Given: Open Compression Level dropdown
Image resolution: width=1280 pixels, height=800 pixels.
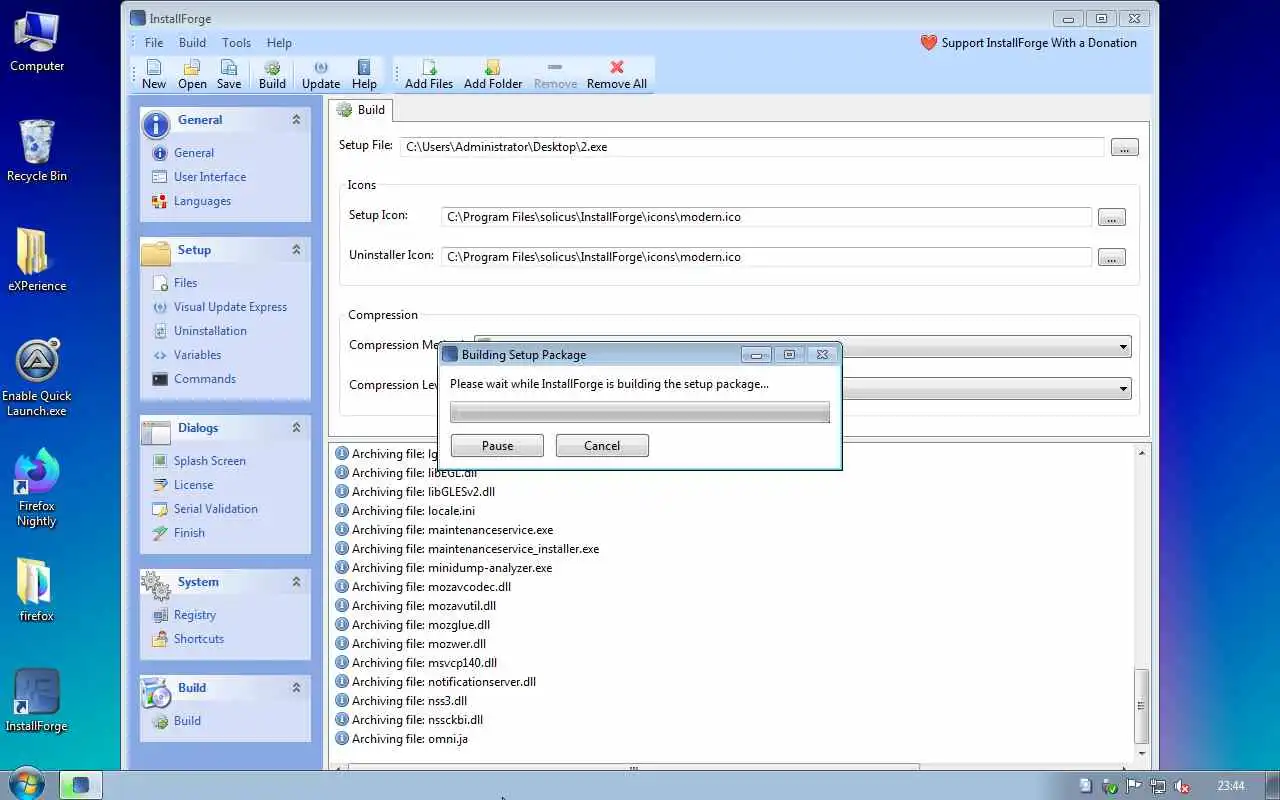Looking at the screenshot, I should [x=1124, y=388].
